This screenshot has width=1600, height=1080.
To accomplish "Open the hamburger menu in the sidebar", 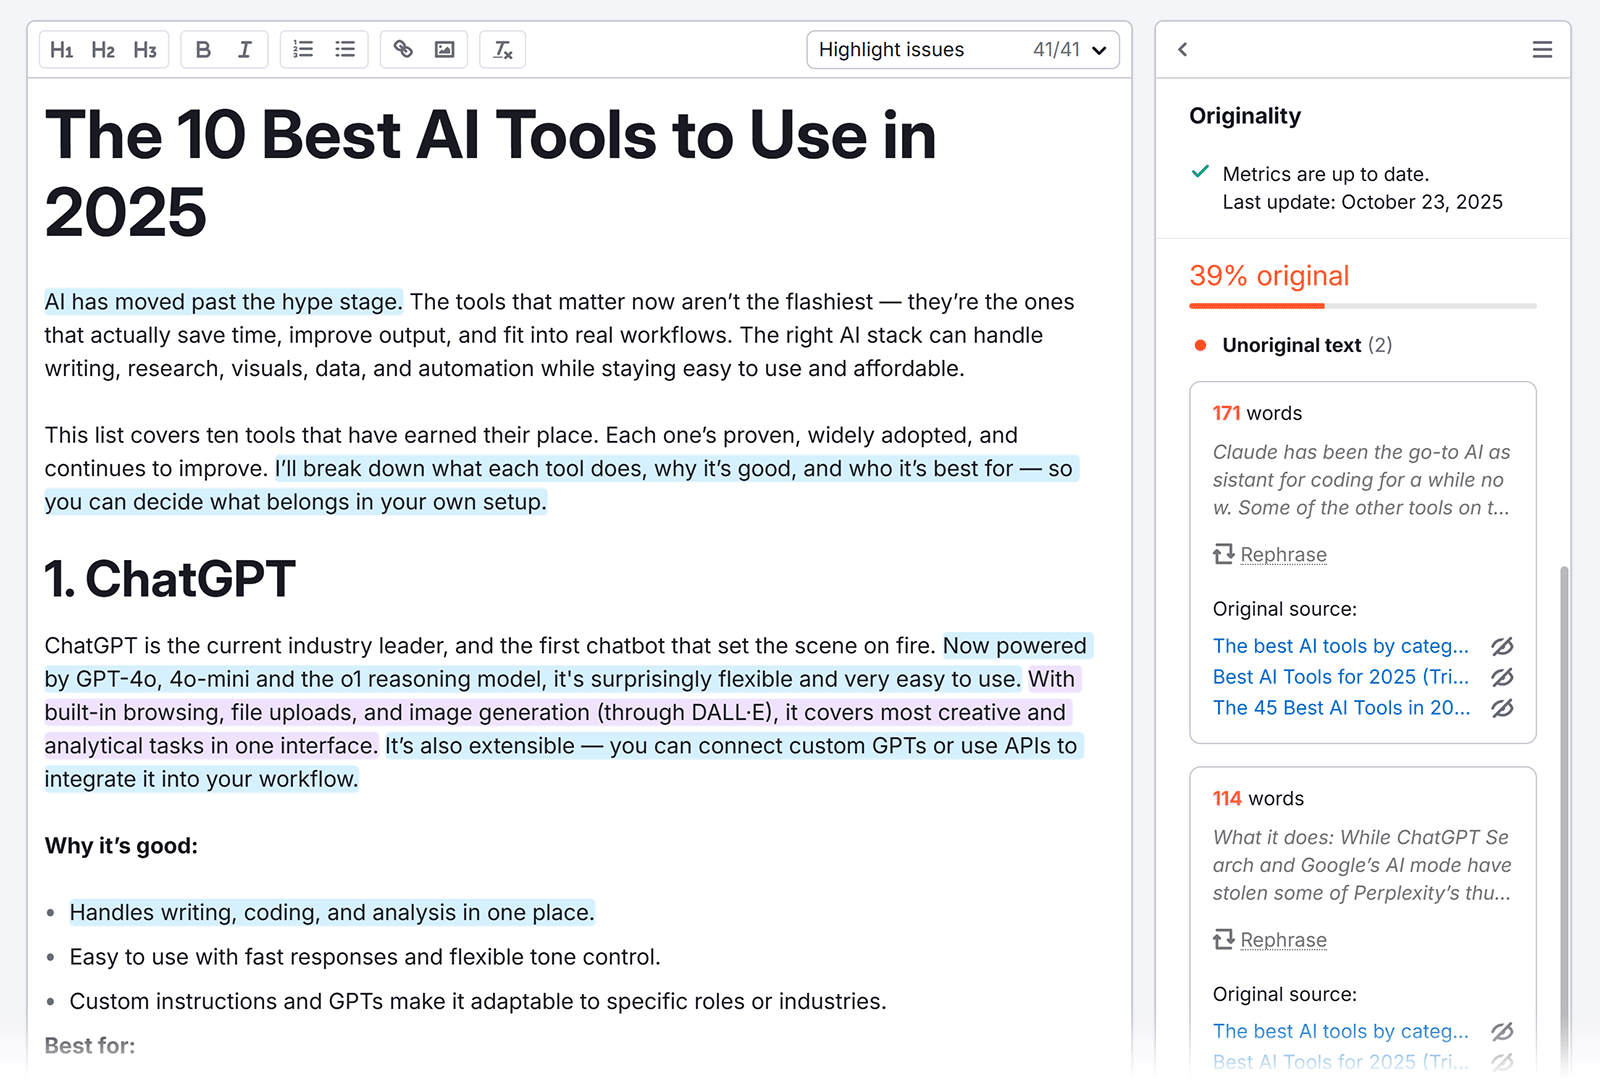I will (x=1541, y=49).
